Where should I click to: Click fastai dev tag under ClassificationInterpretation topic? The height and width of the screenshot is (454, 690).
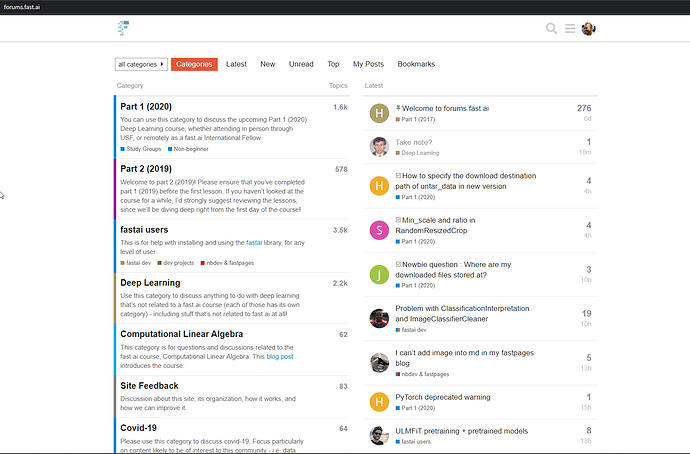pyautogui.click(x=411, y=330)
